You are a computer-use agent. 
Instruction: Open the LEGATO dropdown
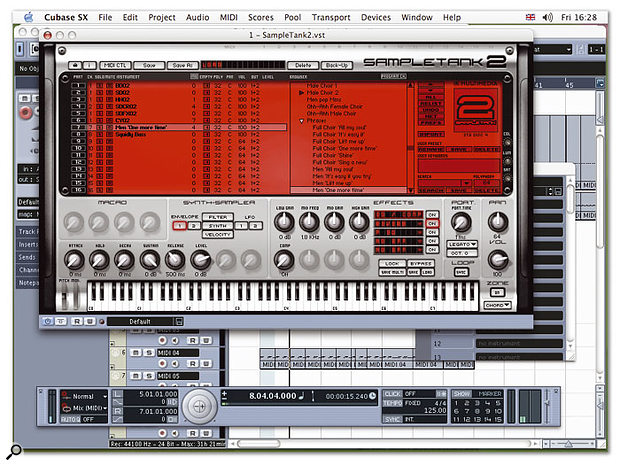[x=461, y=245]
